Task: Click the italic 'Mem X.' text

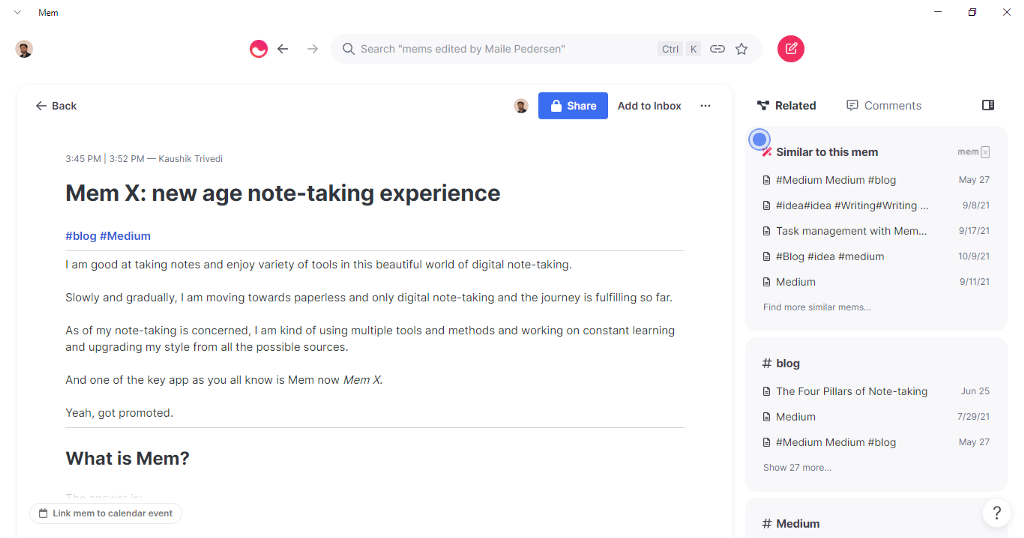Action: tap(363, 380)
